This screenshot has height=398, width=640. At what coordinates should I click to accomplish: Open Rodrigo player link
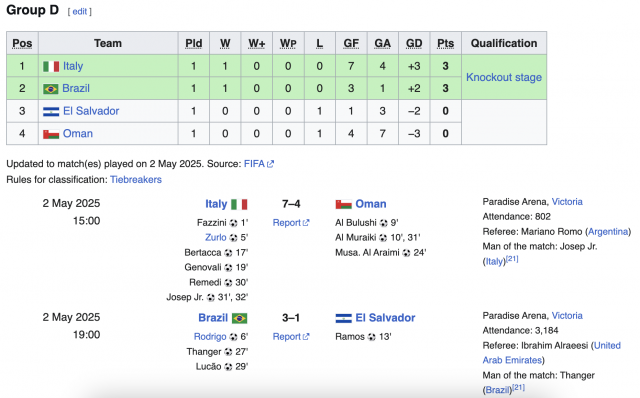[210, 337]
